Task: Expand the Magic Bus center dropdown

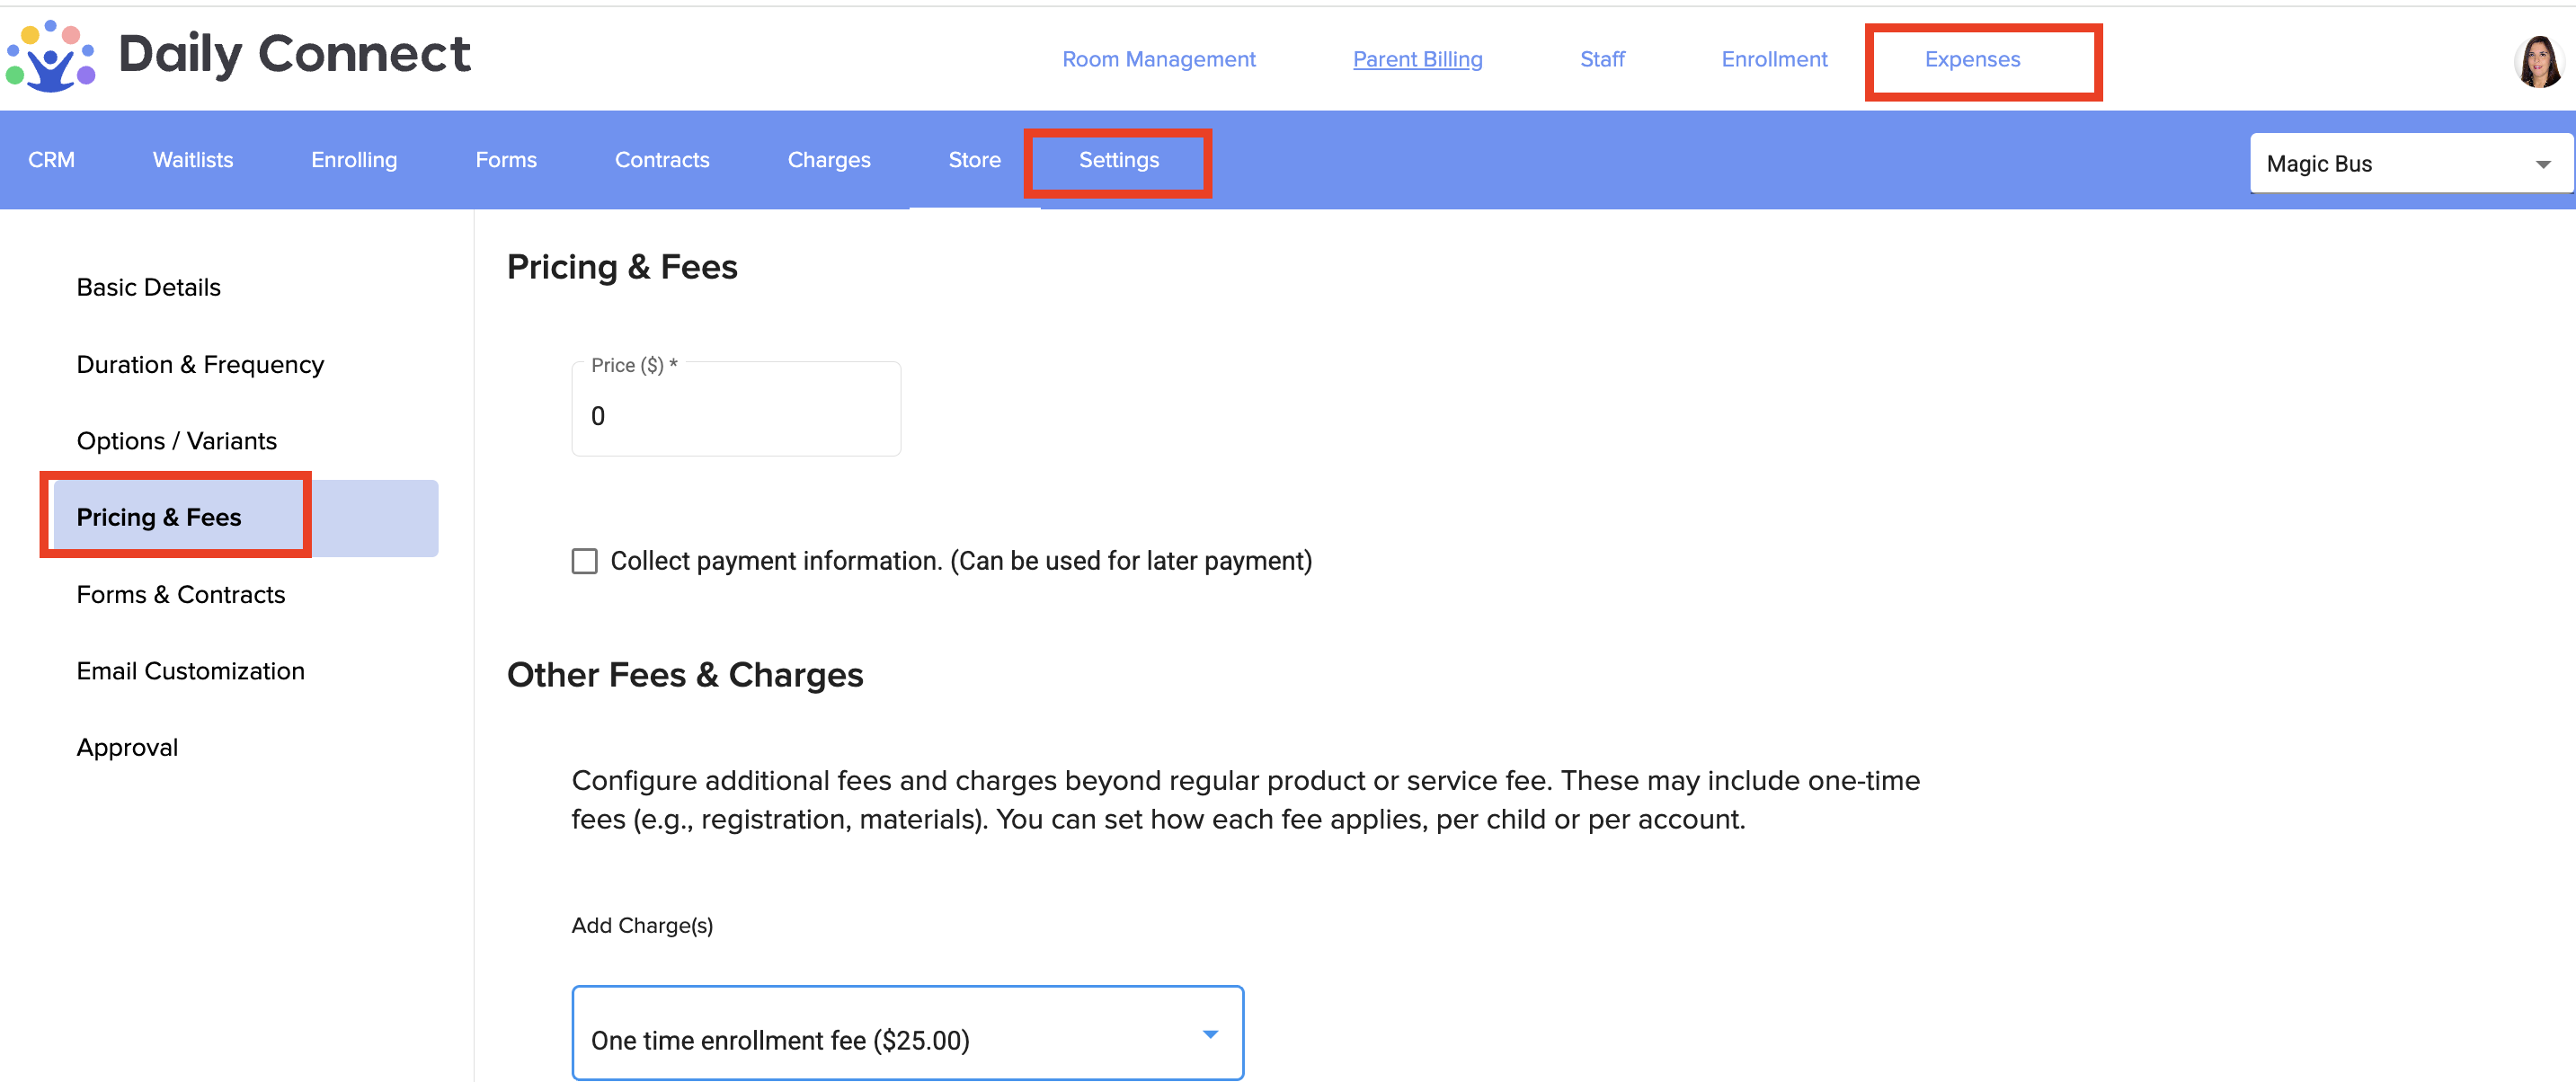Action: tap(2410, 164)
